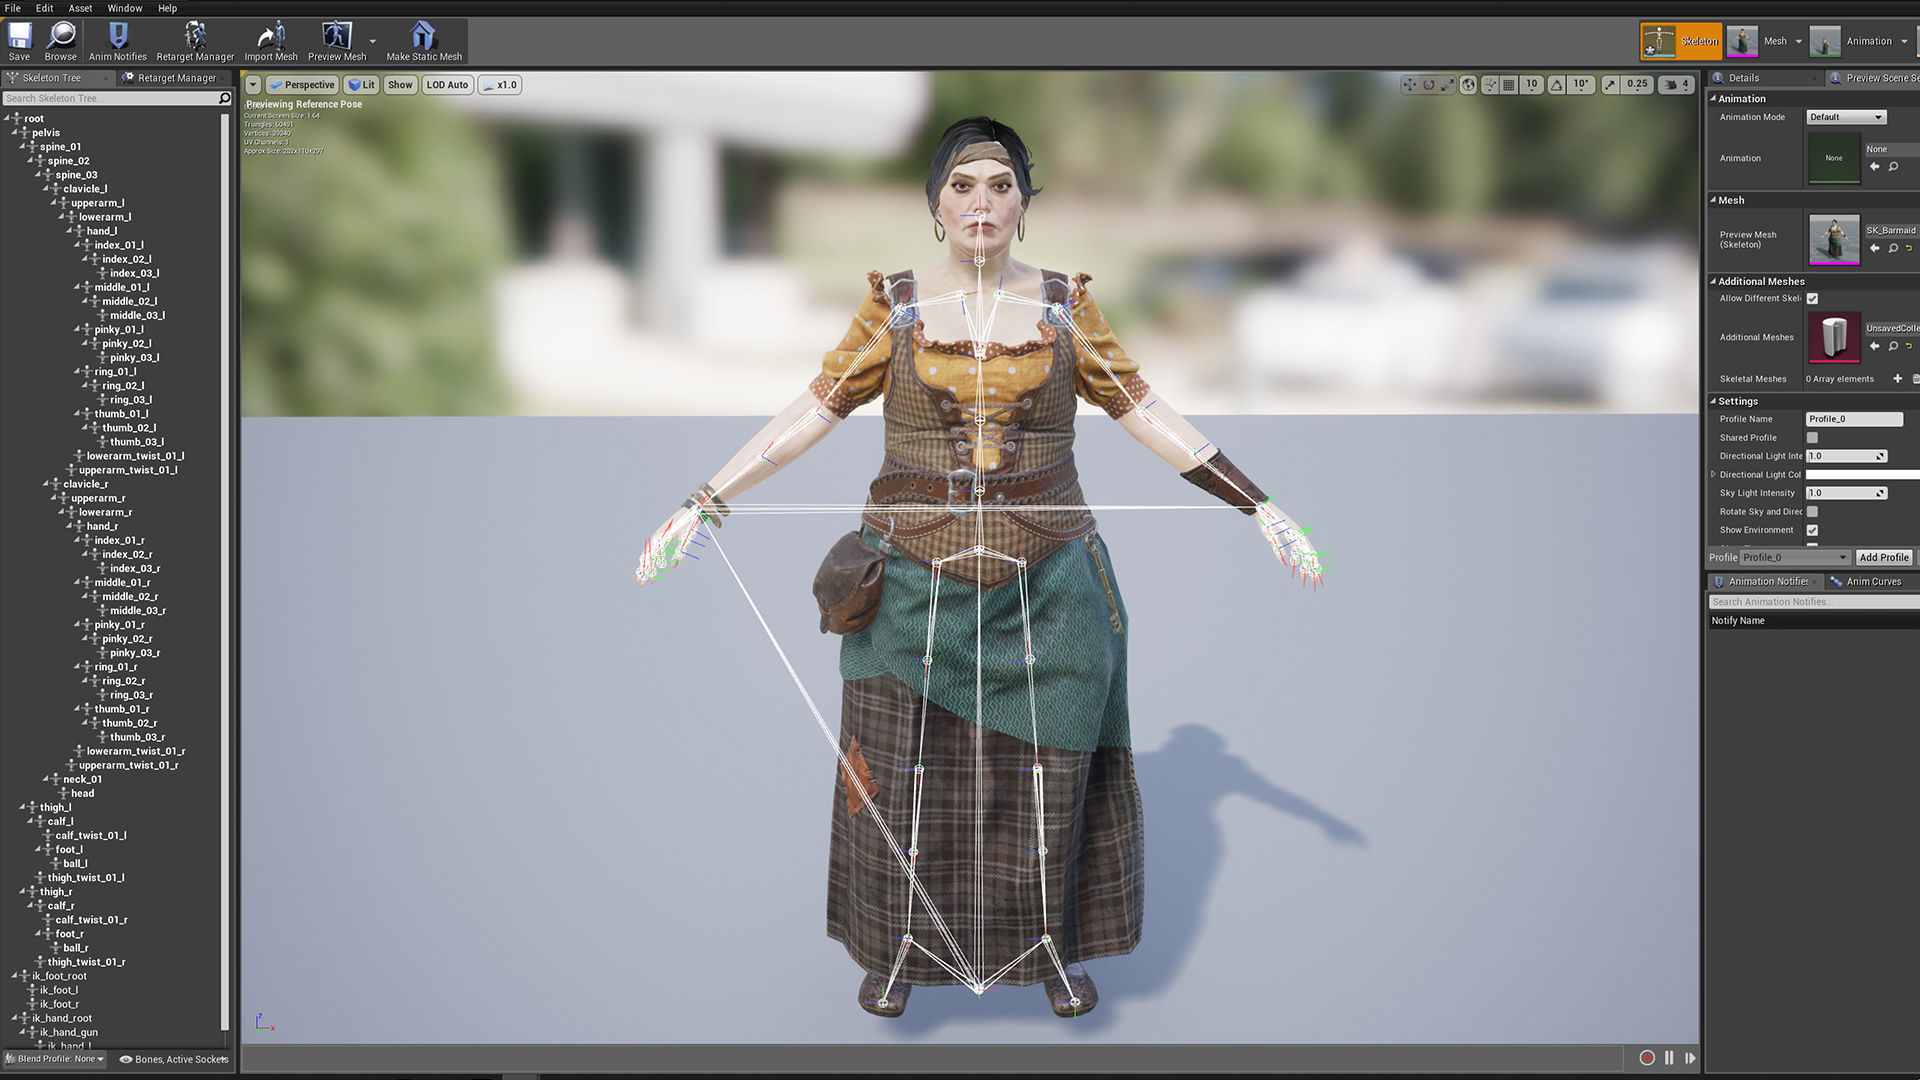
Task: Click the Add Profile button
Action: tap(1884, 558)
